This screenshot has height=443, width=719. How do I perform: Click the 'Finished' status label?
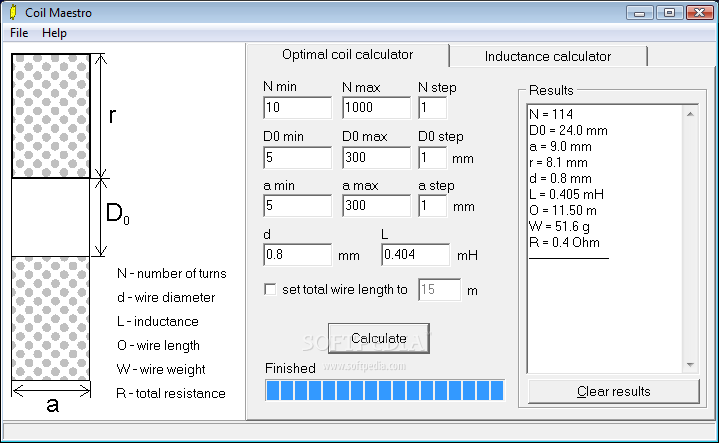(290, 368)
